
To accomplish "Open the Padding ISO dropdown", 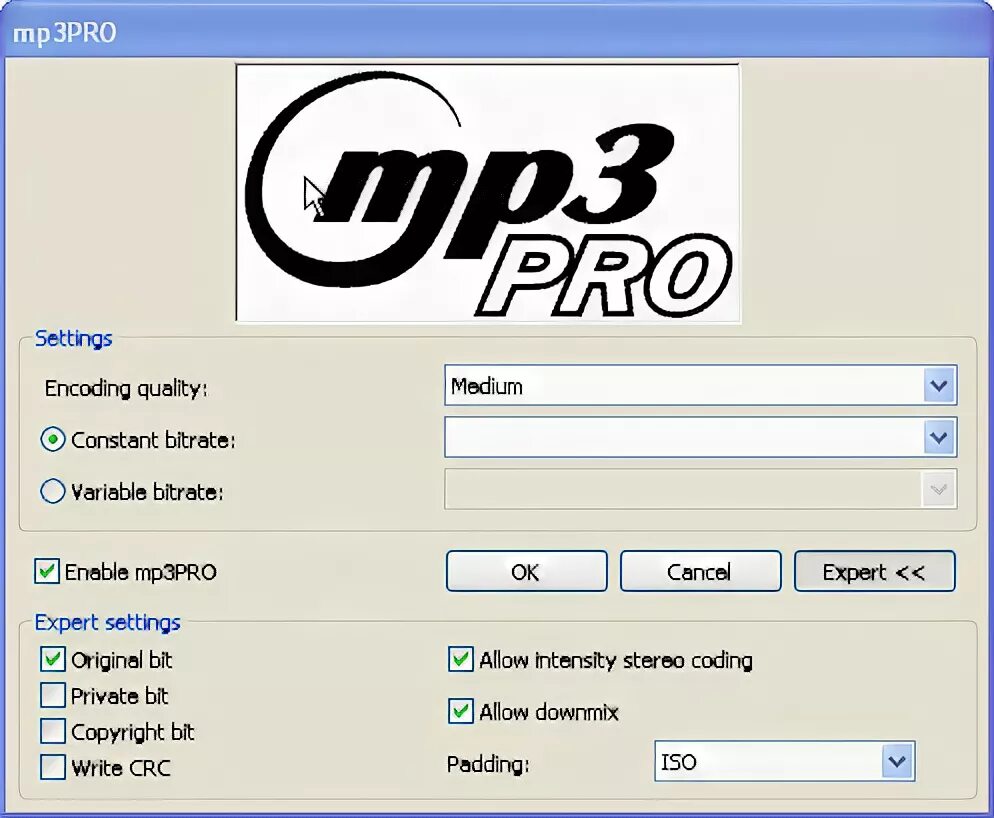I will [x=784, y=761].
